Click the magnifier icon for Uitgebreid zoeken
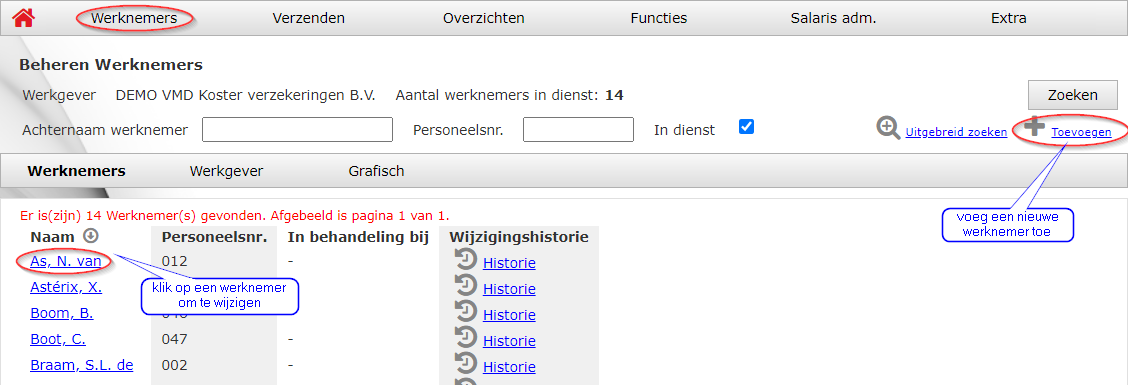 [x=888, y=128]
